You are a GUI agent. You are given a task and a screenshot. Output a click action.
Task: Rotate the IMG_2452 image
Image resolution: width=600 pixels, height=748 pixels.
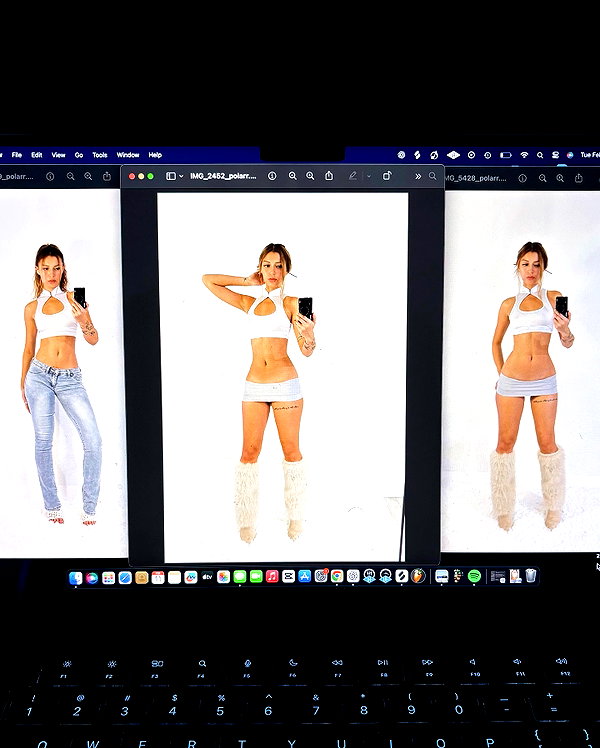coord(387,176)
